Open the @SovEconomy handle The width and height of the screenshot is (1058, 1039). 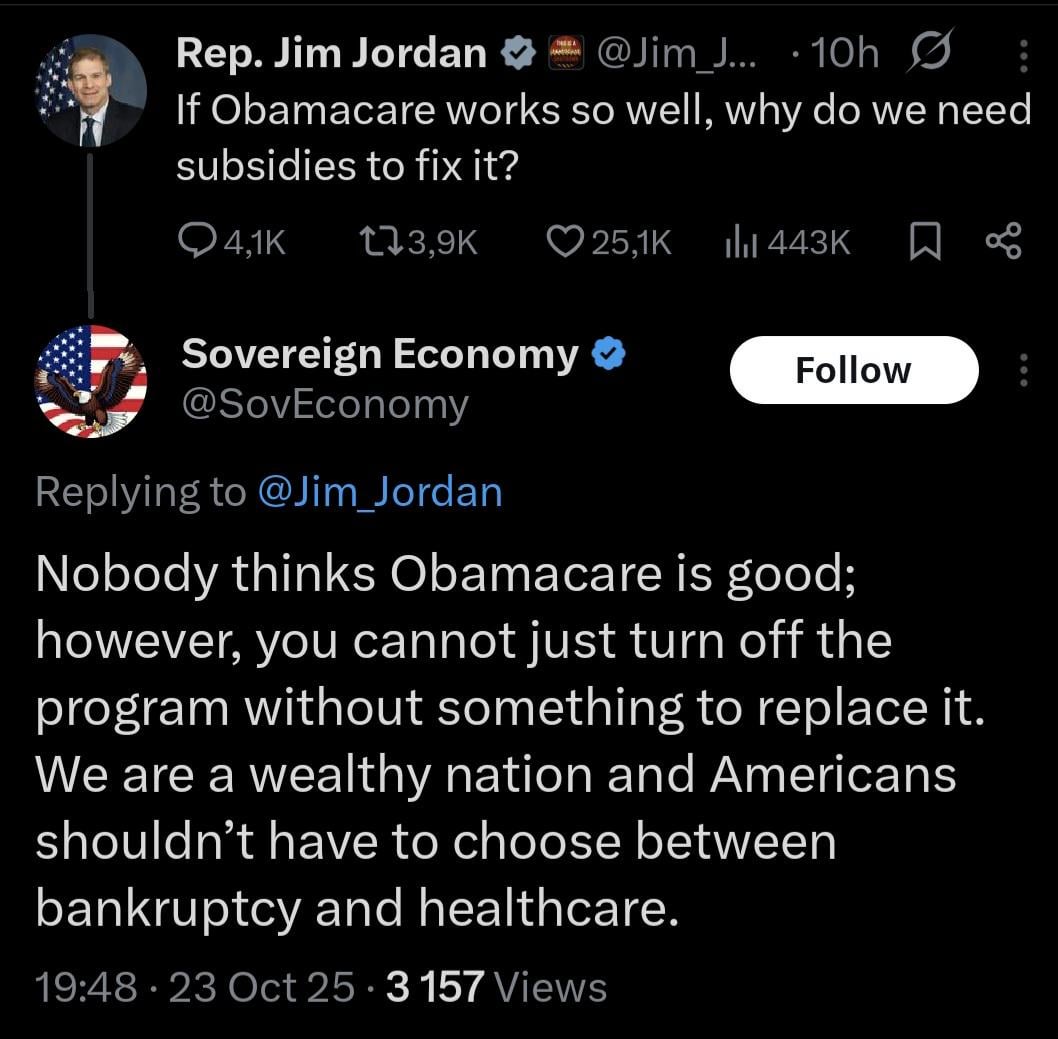click(324, 405)
